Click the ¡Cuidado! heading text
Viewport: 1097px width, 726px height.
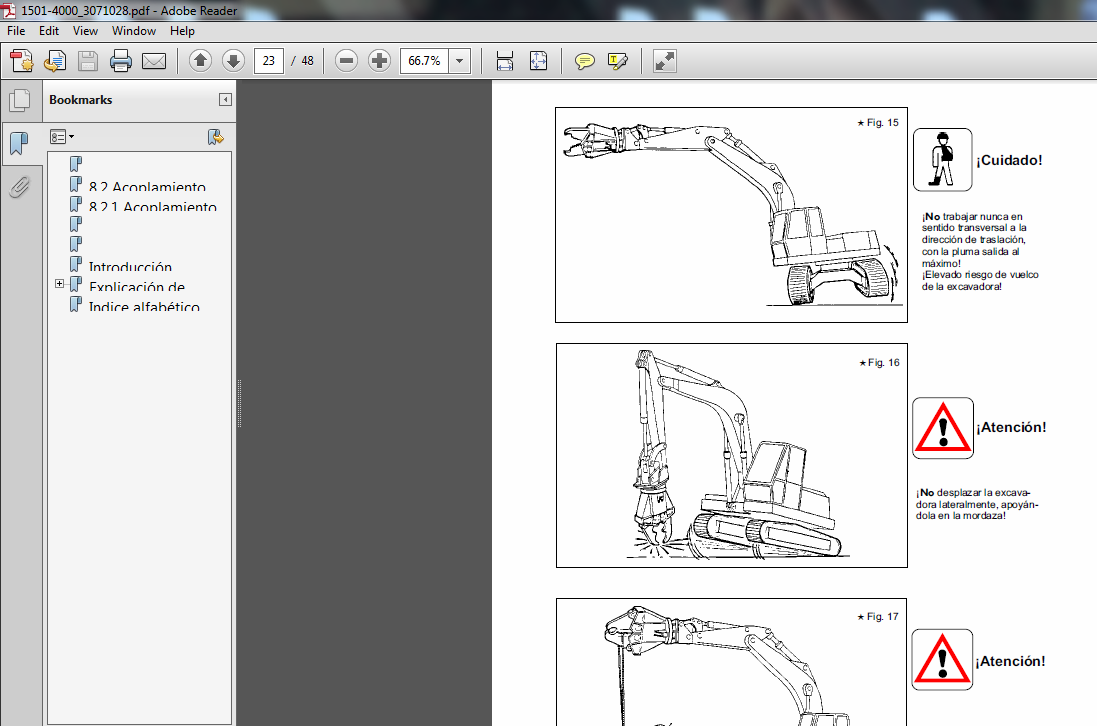coord(1009,160)
